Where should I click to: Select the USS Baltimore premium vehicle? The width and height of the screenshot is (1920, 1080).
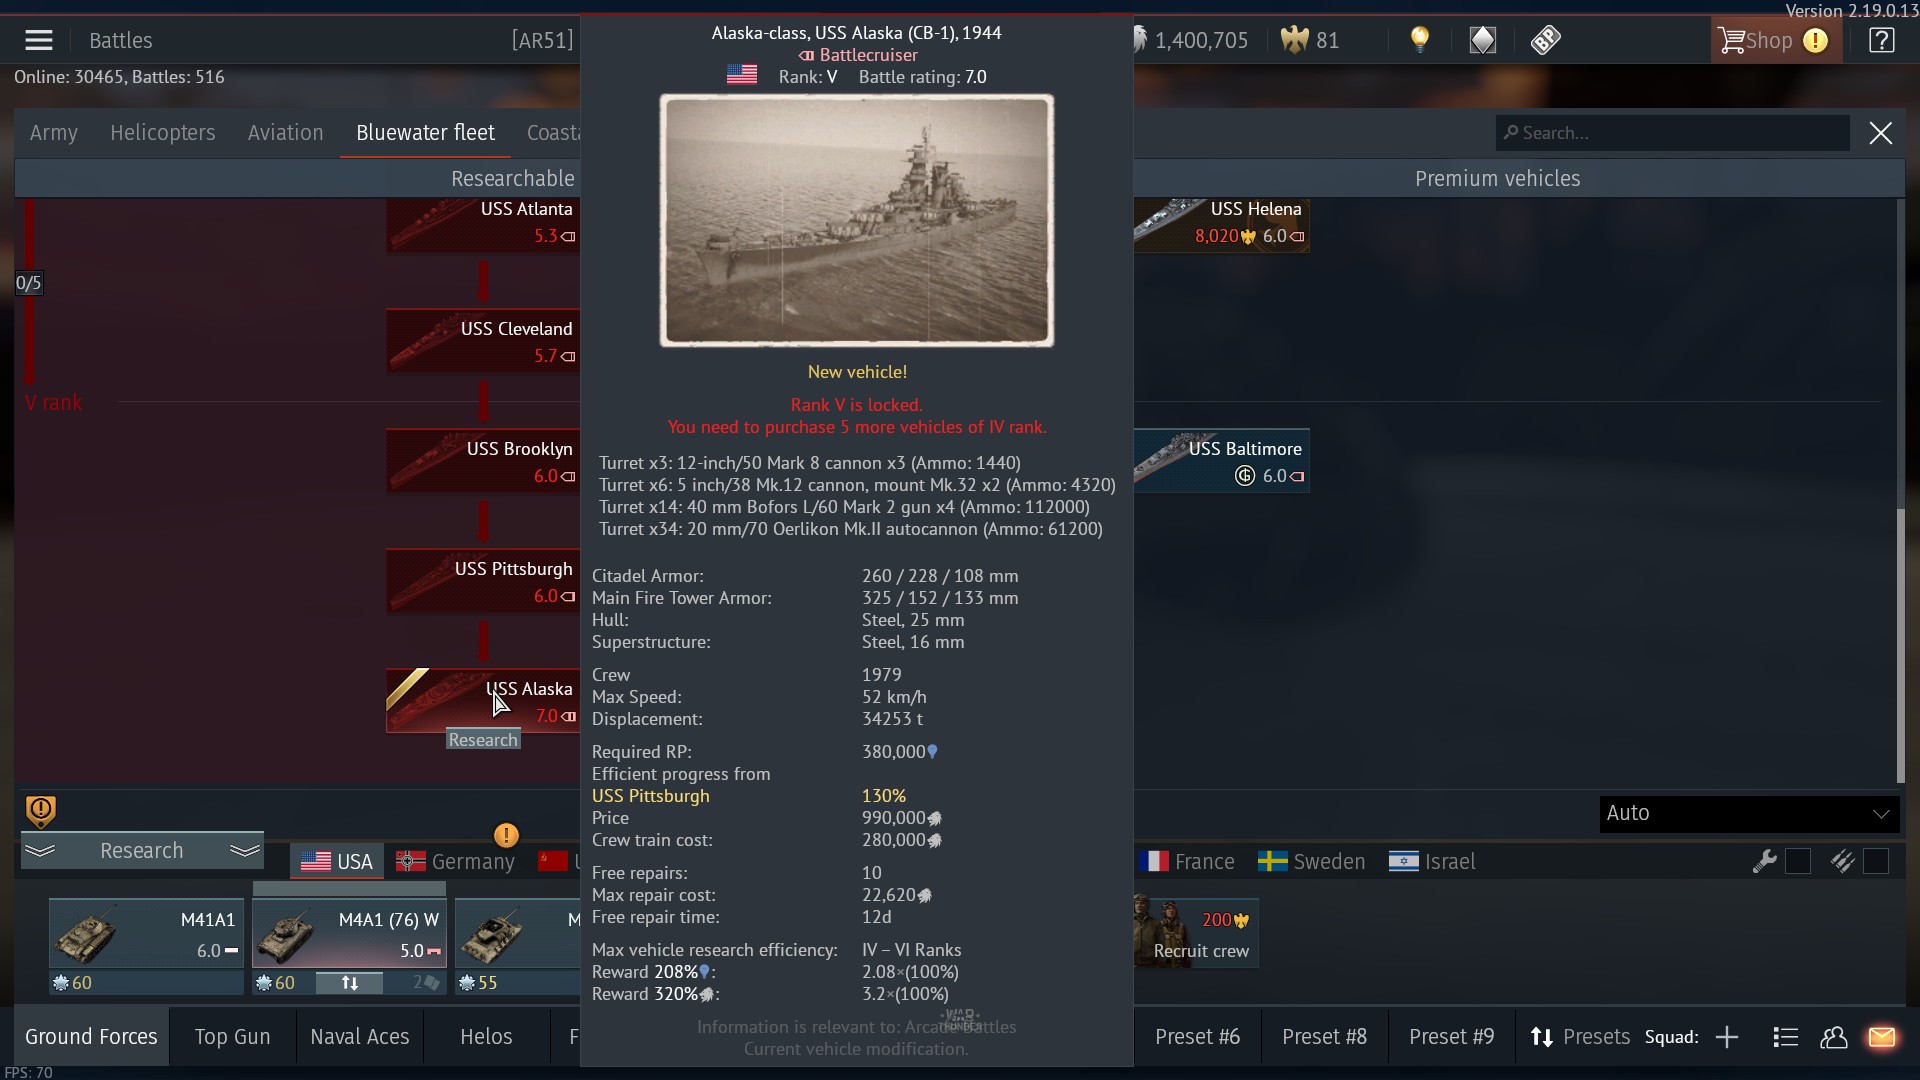pyautogui.click(x=1221, y=461)
